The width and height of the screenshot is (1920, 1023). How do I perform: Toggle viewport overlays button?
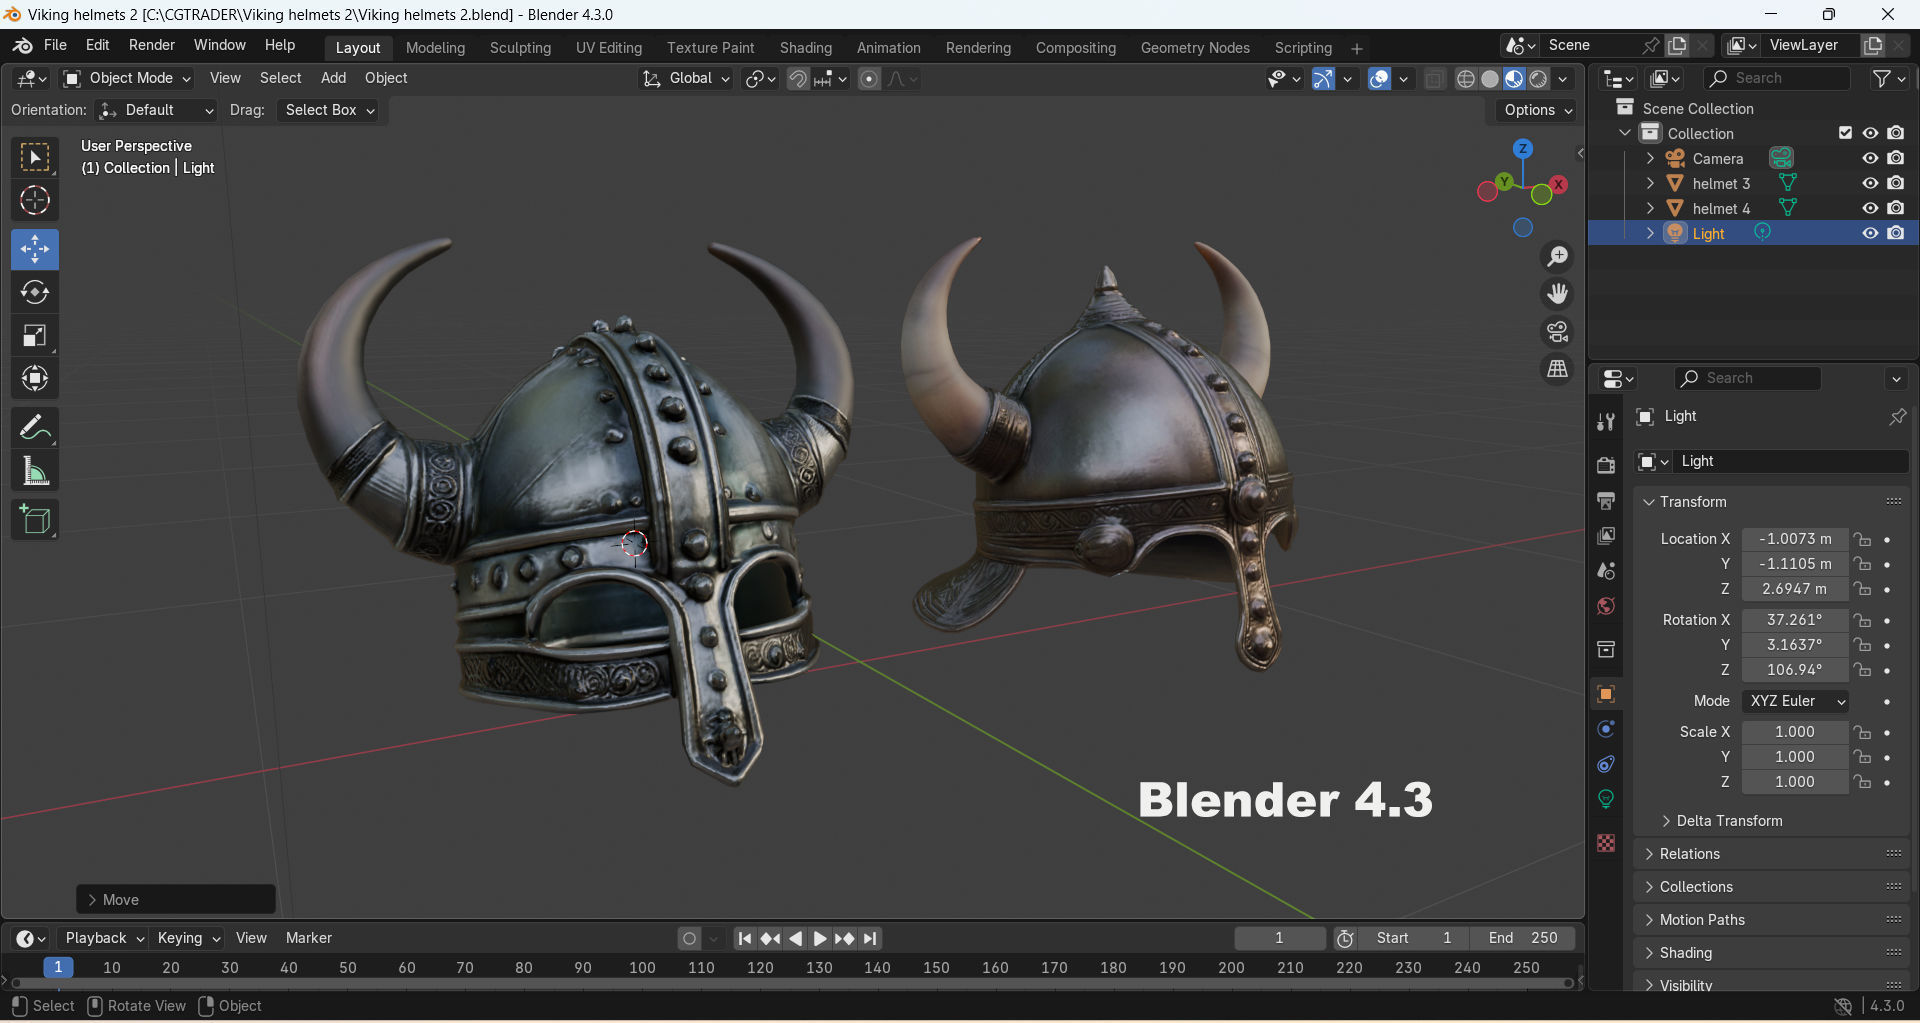pyautogui.click(x=1379, y=79)
